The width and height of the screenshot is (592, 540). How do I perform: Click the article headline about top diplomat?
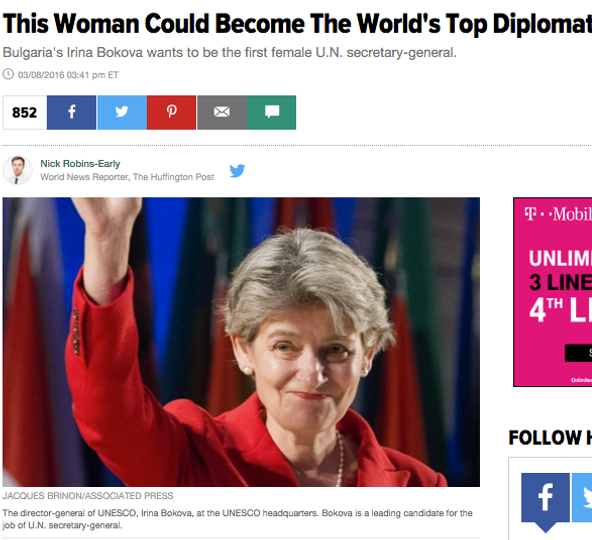coord(297,24)
